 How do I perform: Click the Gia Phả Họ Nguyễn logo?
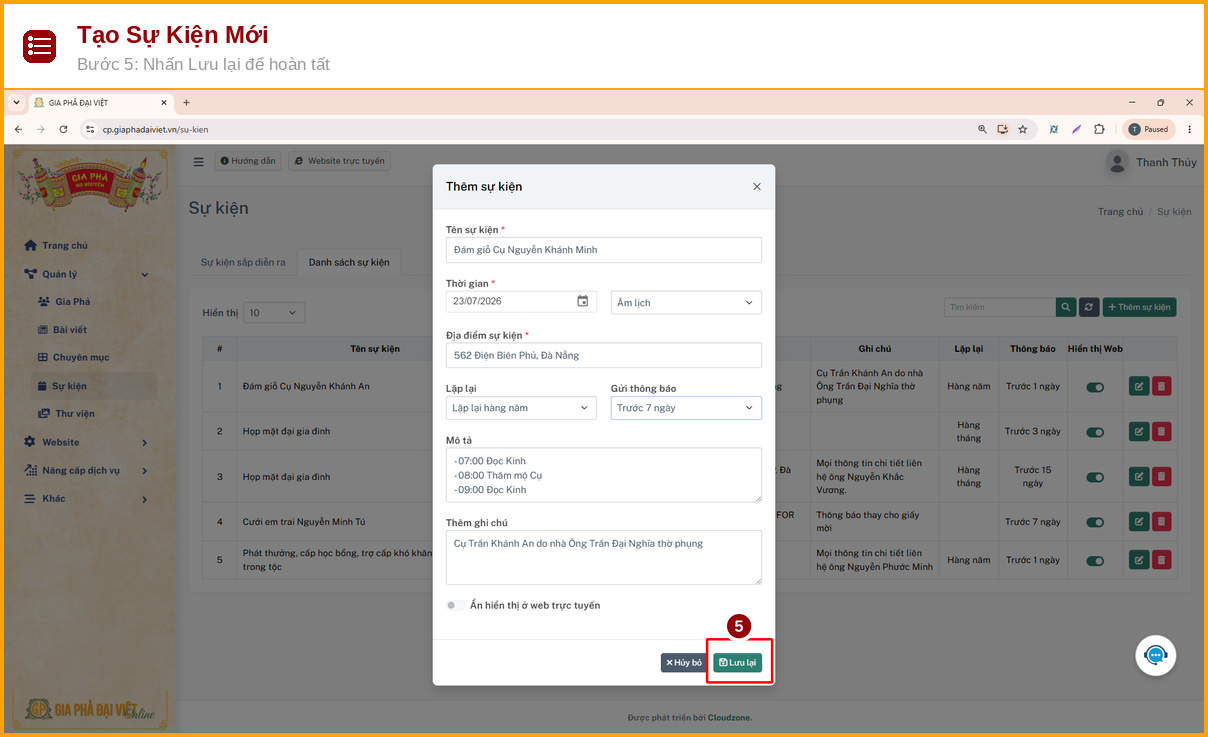pos(90,185)
